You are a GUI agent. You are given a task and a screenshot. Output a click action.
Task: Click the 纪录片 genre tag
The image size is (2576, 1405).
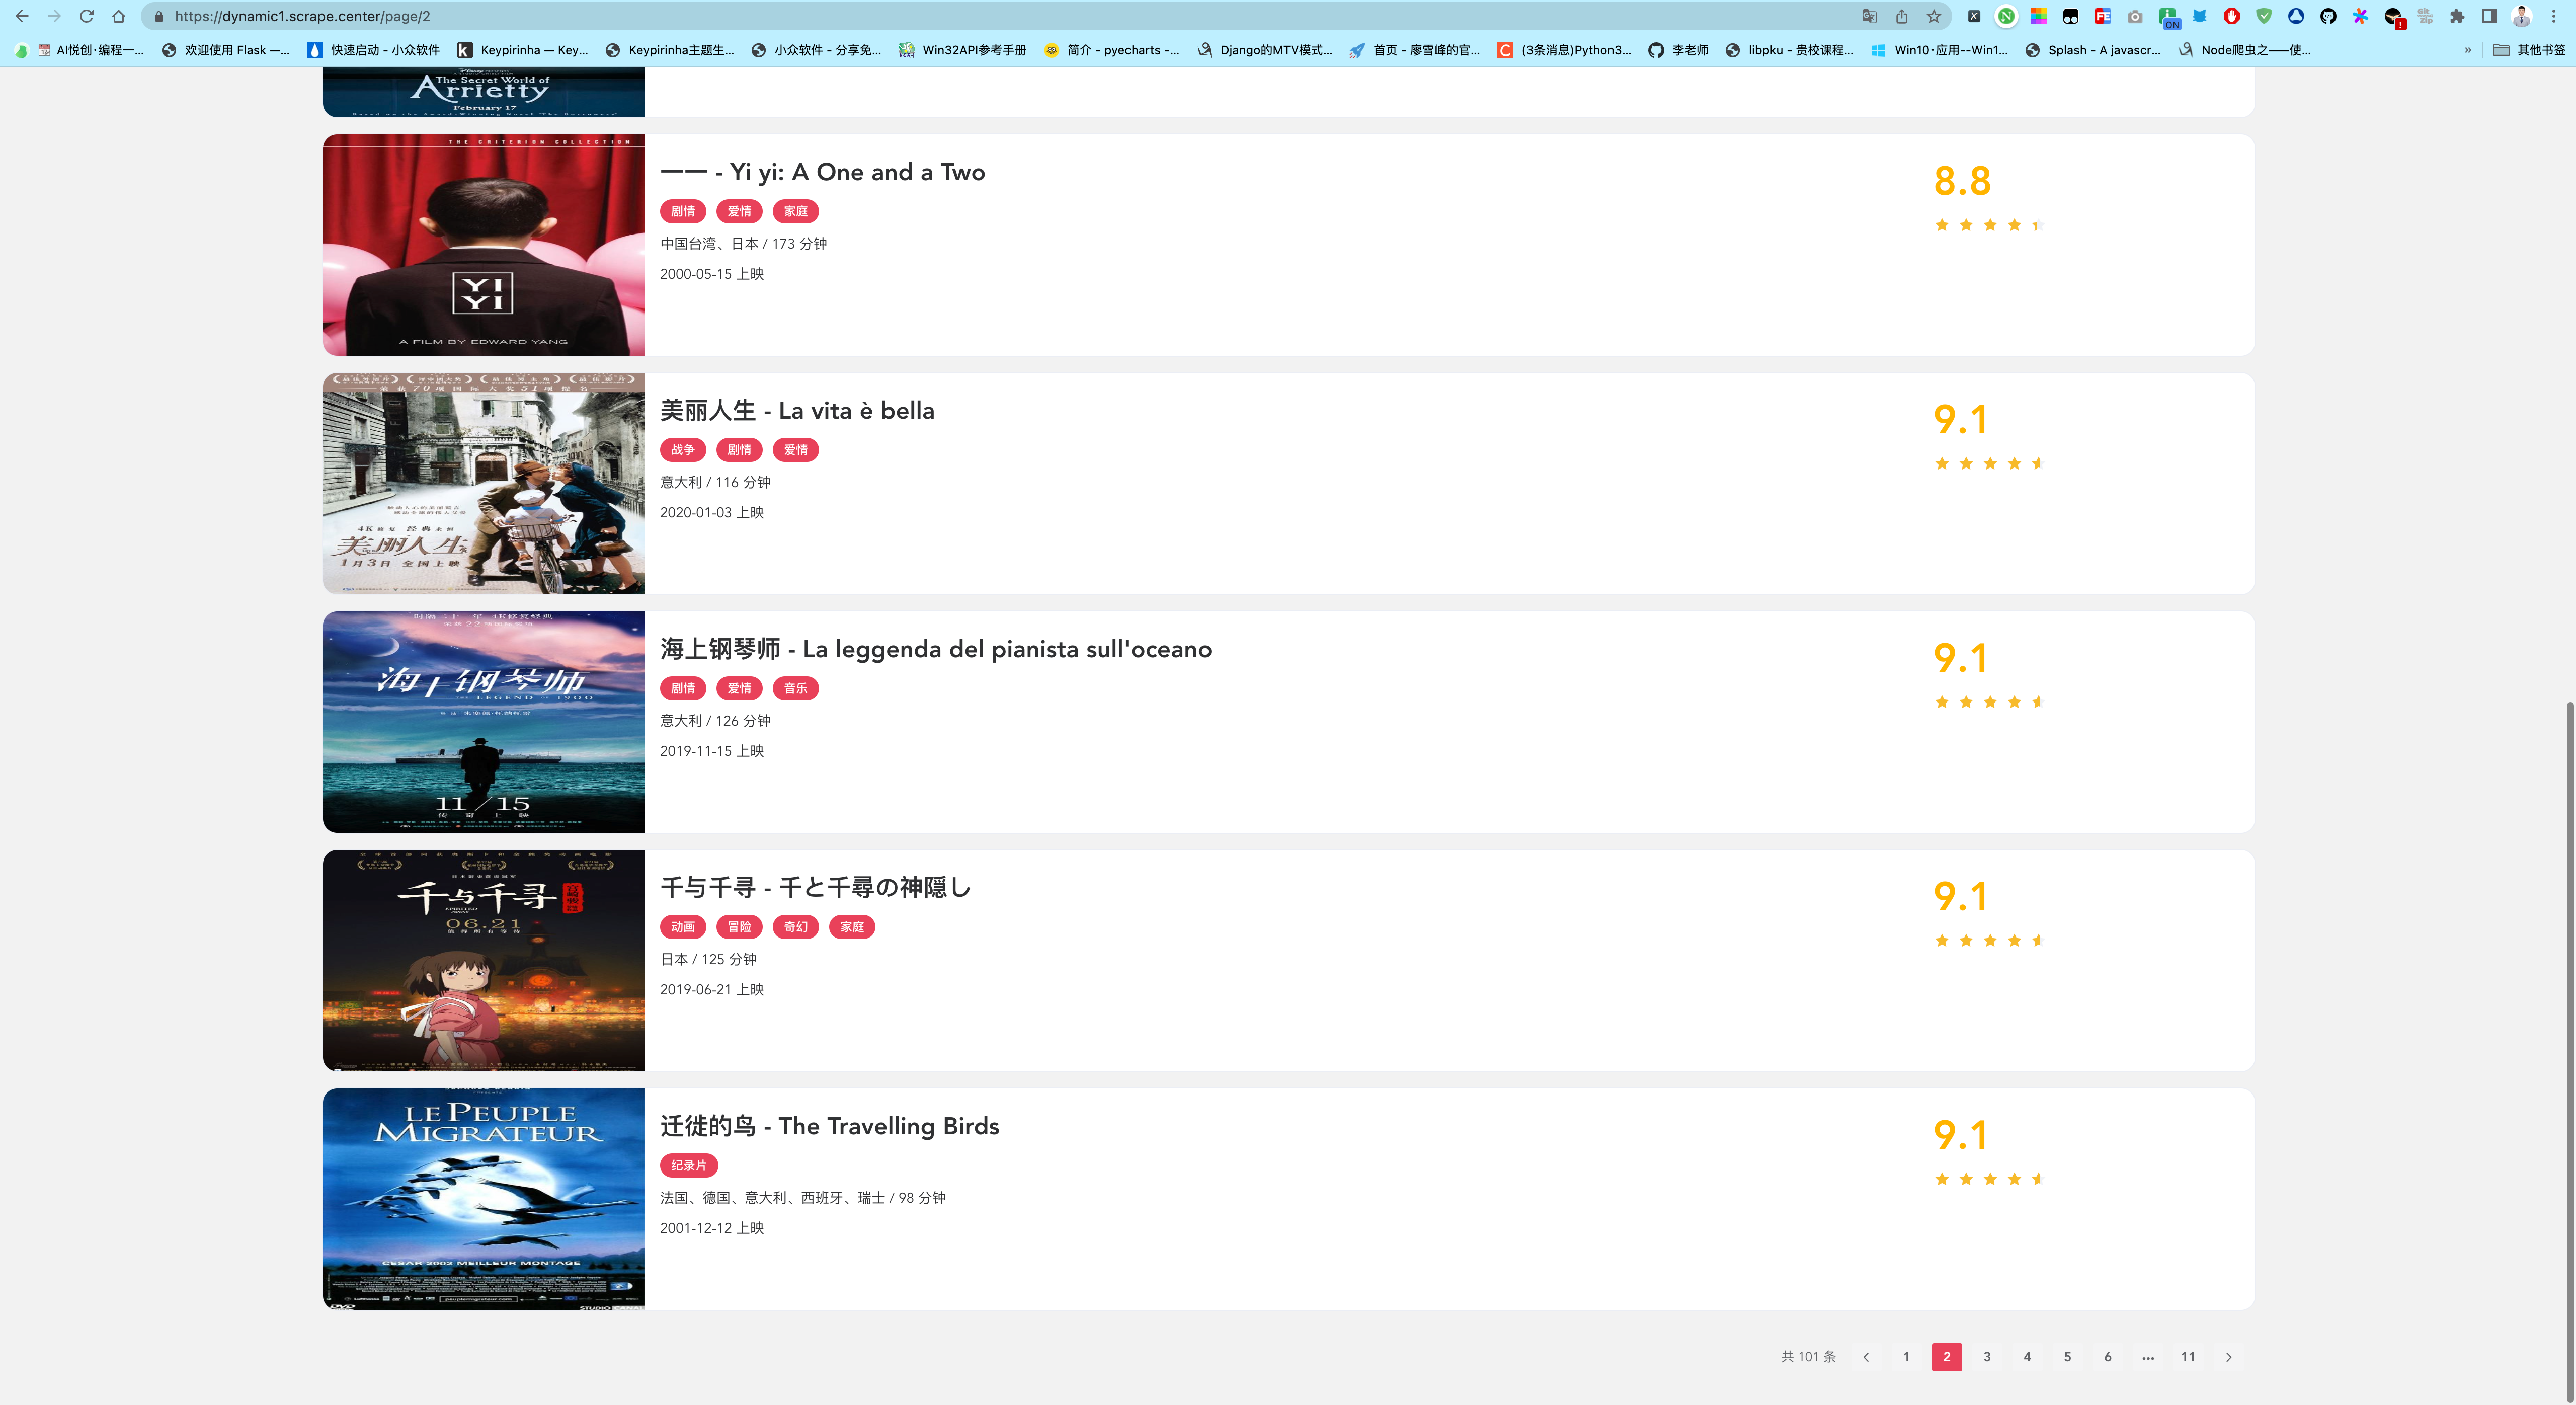coord(689,1166)
